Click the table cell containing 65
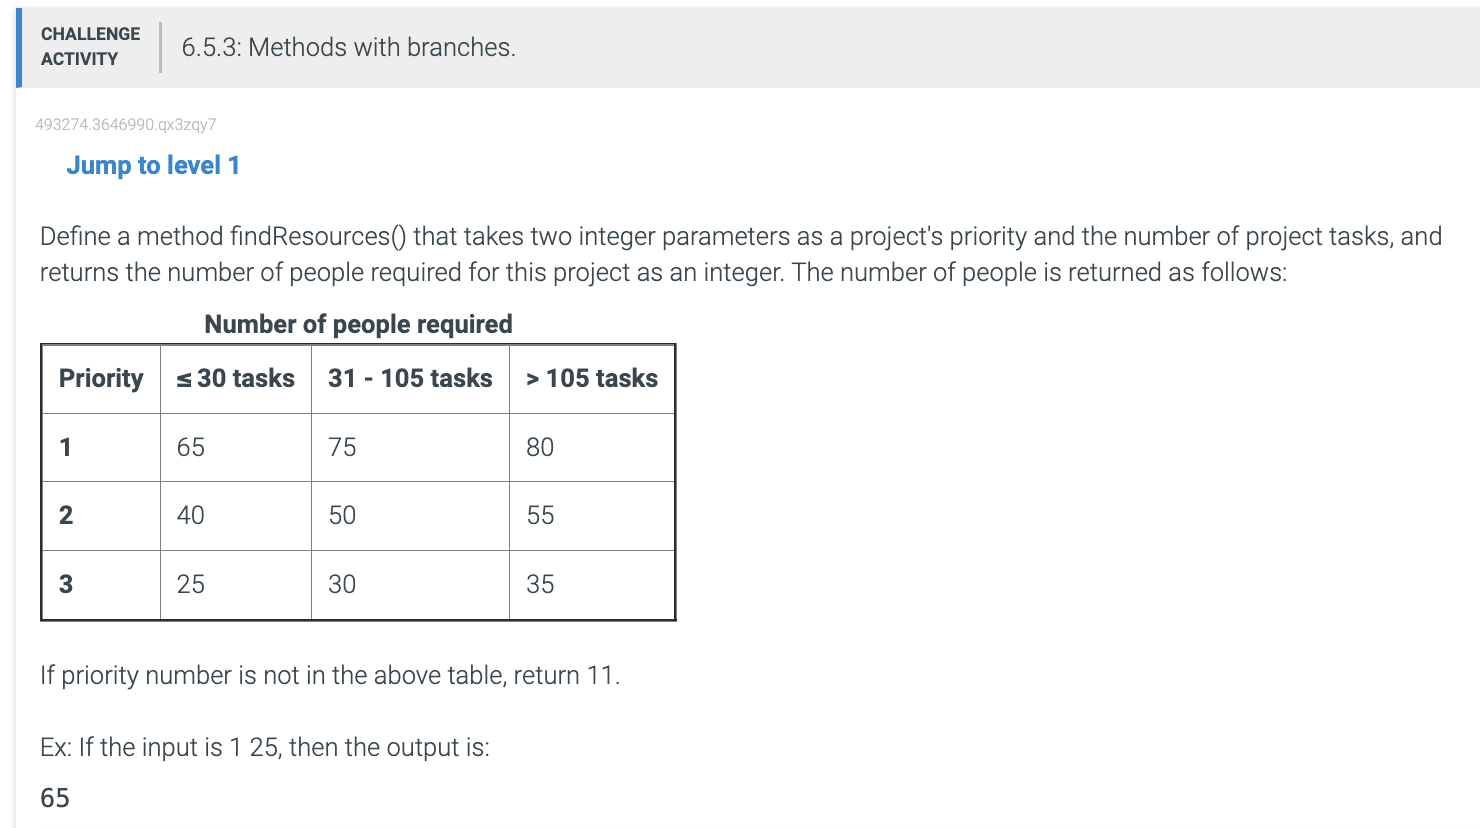1480x828 pixels. point(236,448)
